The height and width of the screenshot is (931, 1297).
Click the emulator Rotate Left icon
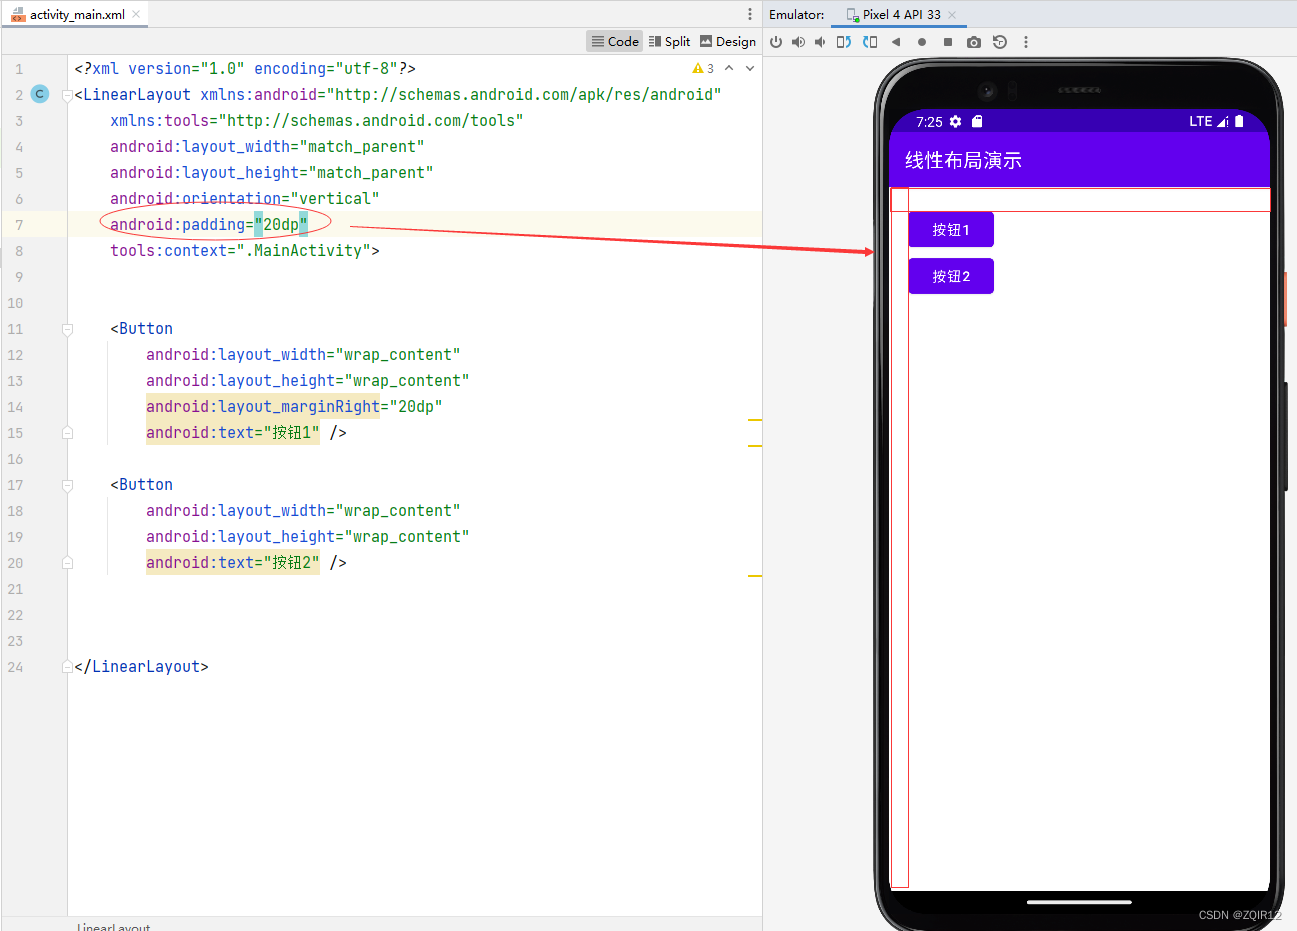[844, 42]
